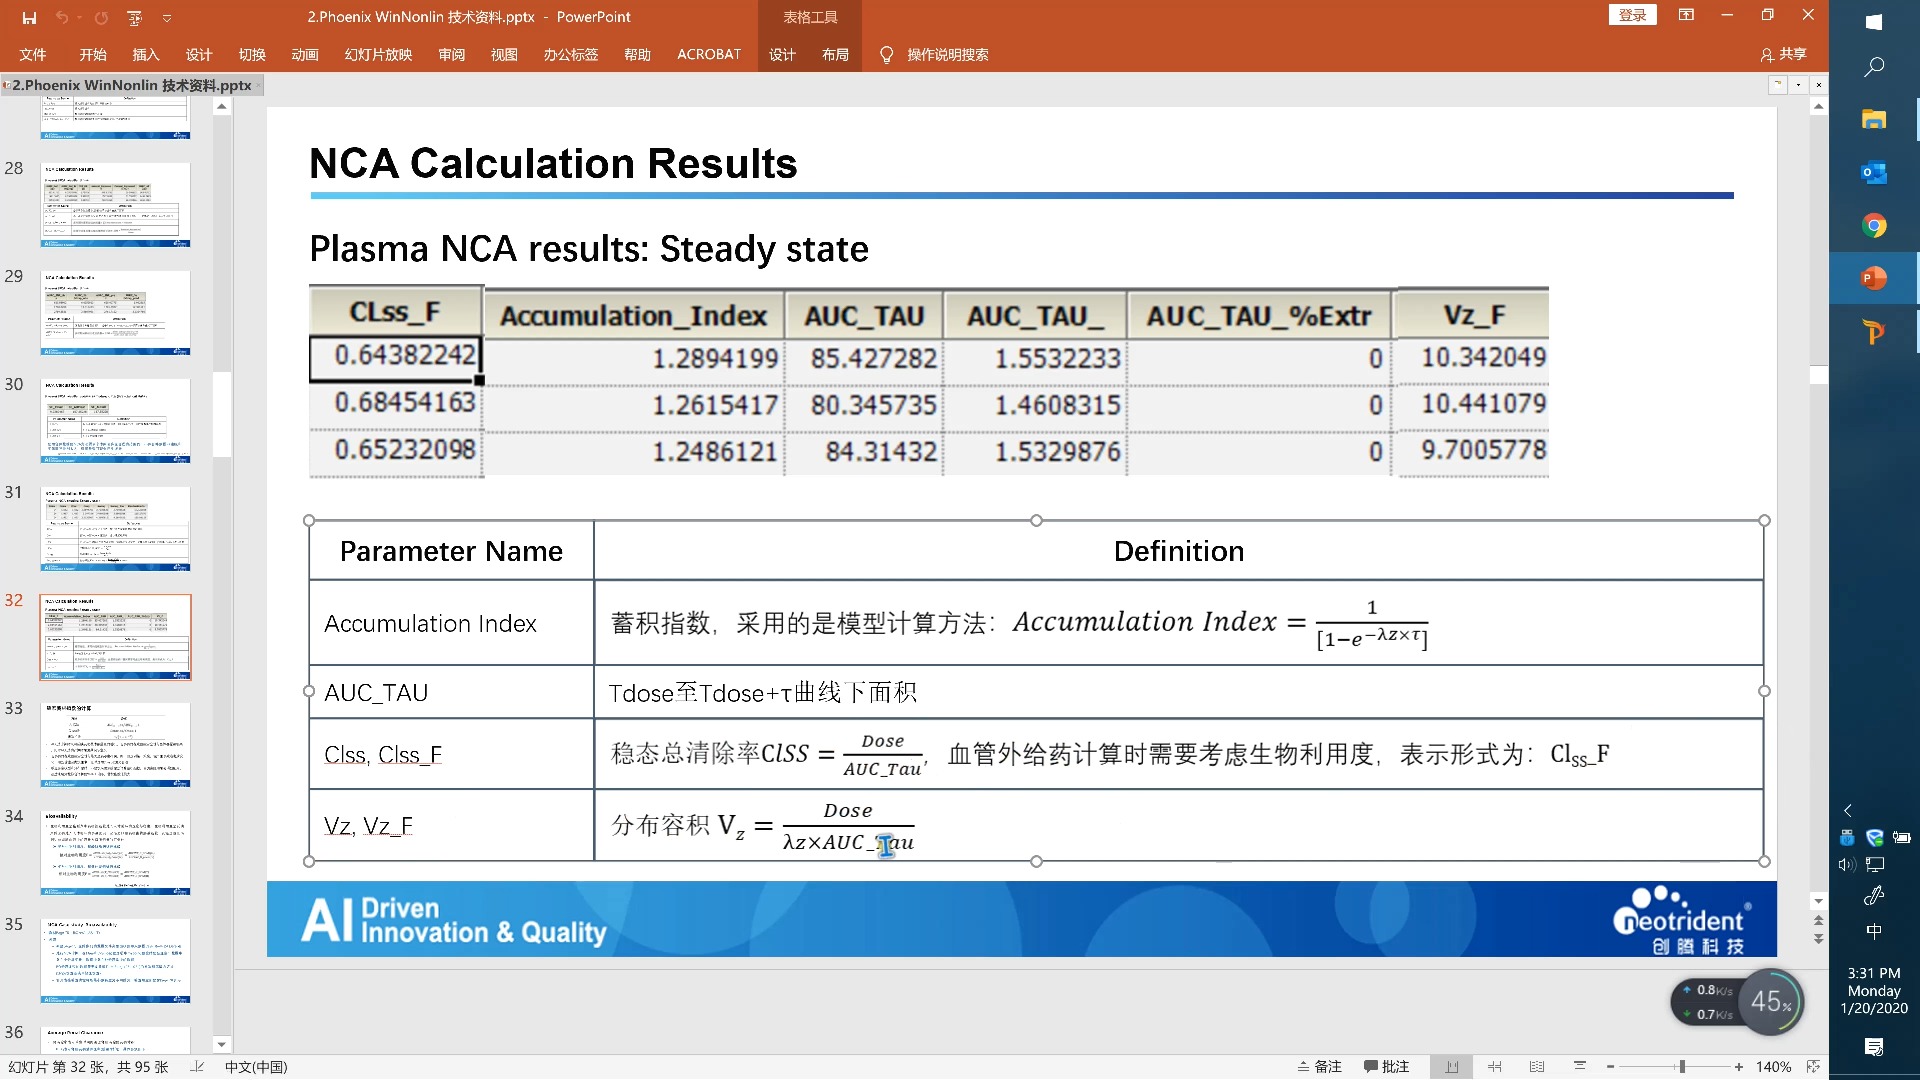Click the 登录 sign-in button
Viewport: 1920px width, 1080px height.
pyautogui.click(x=1633, y=15)
